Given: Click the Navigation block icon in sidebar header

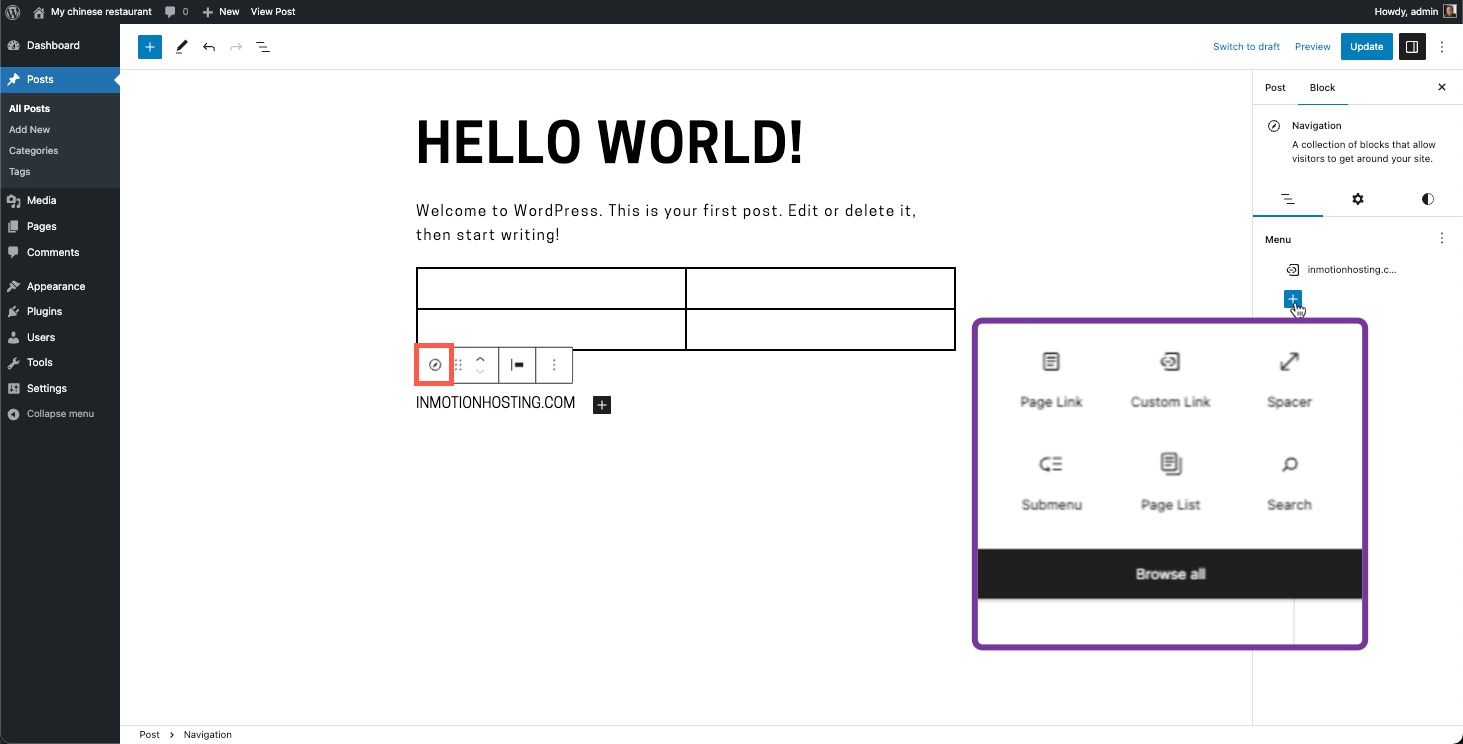Looking at the screenshot, I should [x=1273, y=126].
